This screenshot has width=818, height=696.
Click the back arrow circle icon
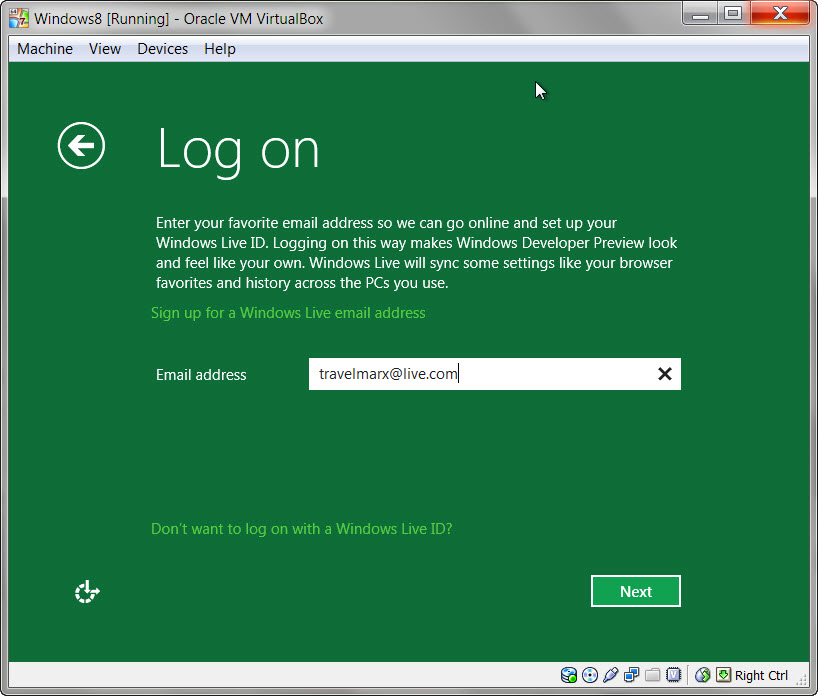coord(81,146)
